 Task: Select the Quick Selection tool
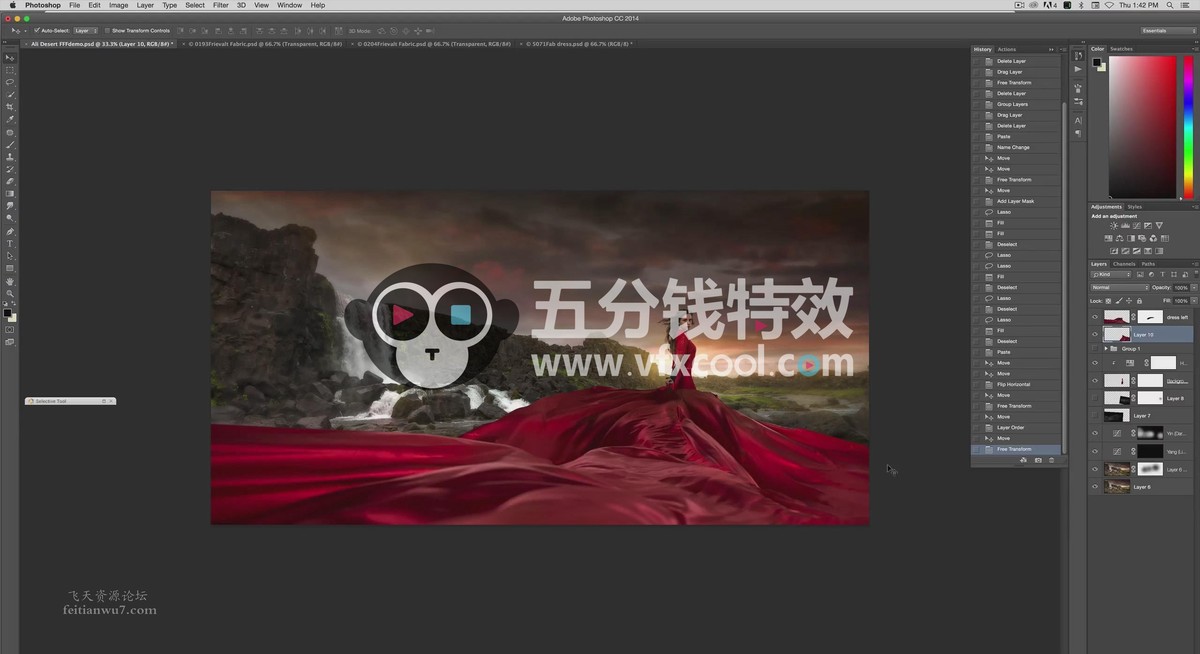tap(10, 95)
